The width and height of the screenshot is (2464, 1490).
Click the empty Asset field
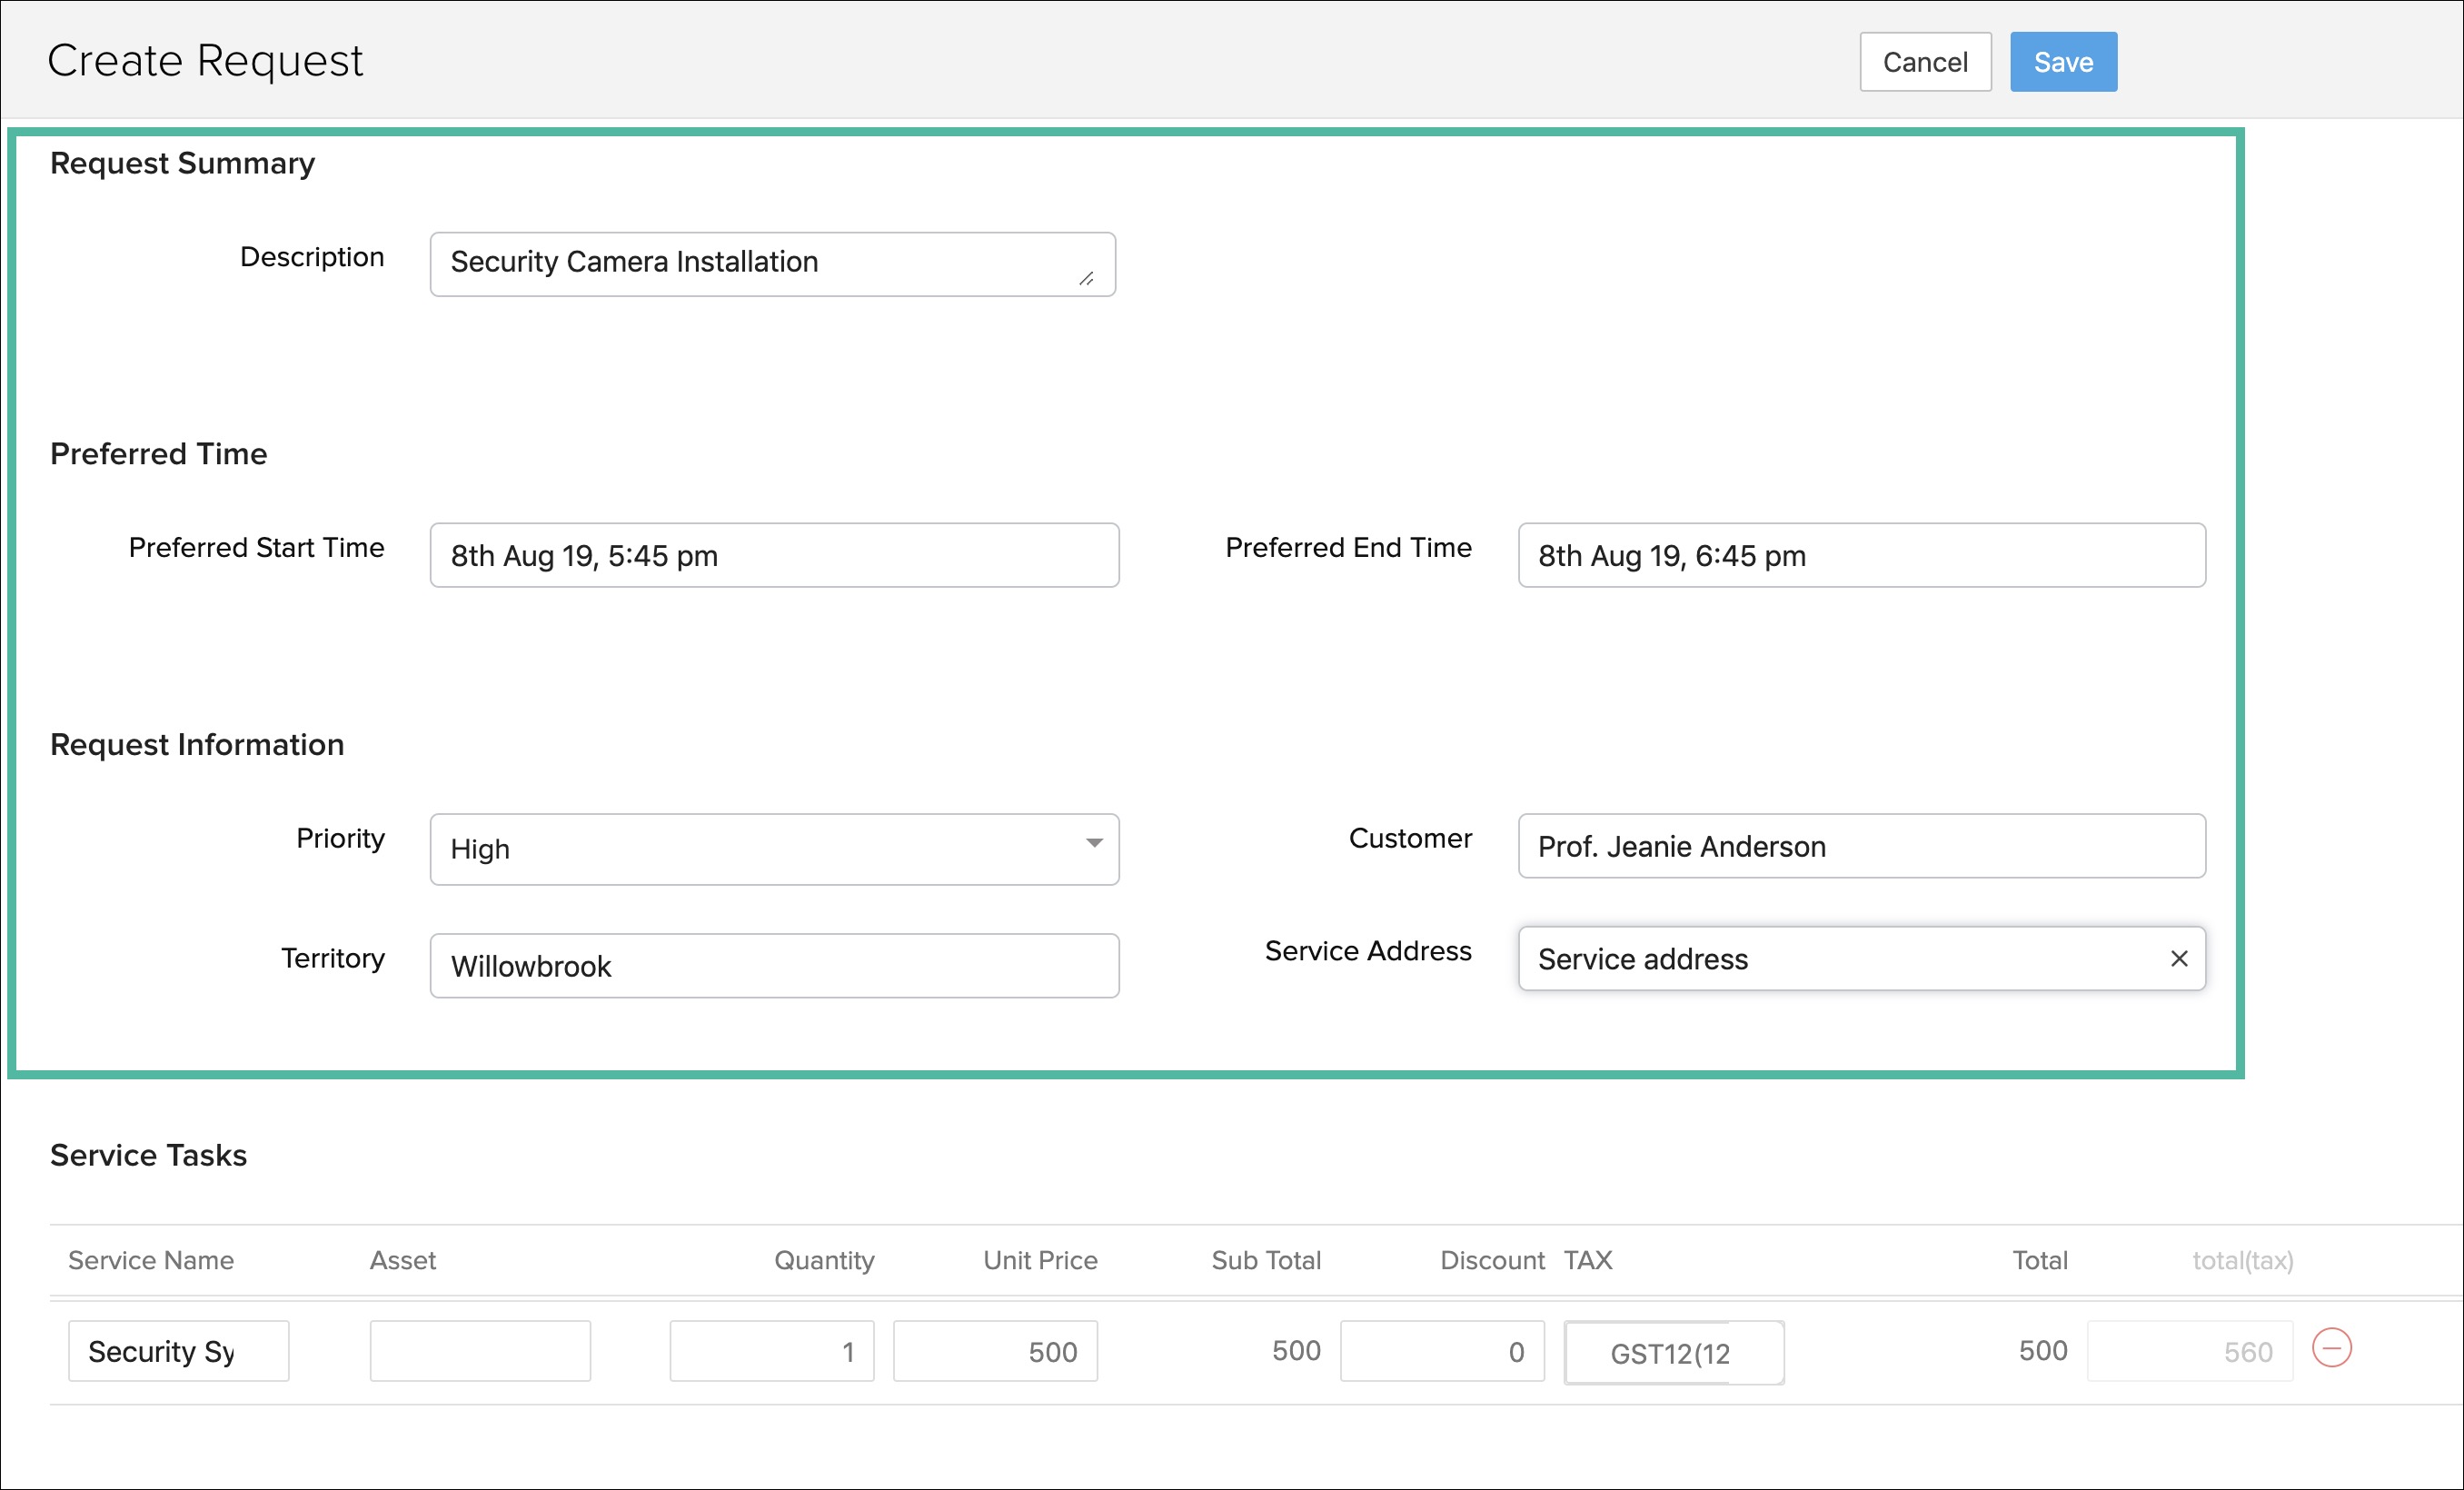(479, 1351)
